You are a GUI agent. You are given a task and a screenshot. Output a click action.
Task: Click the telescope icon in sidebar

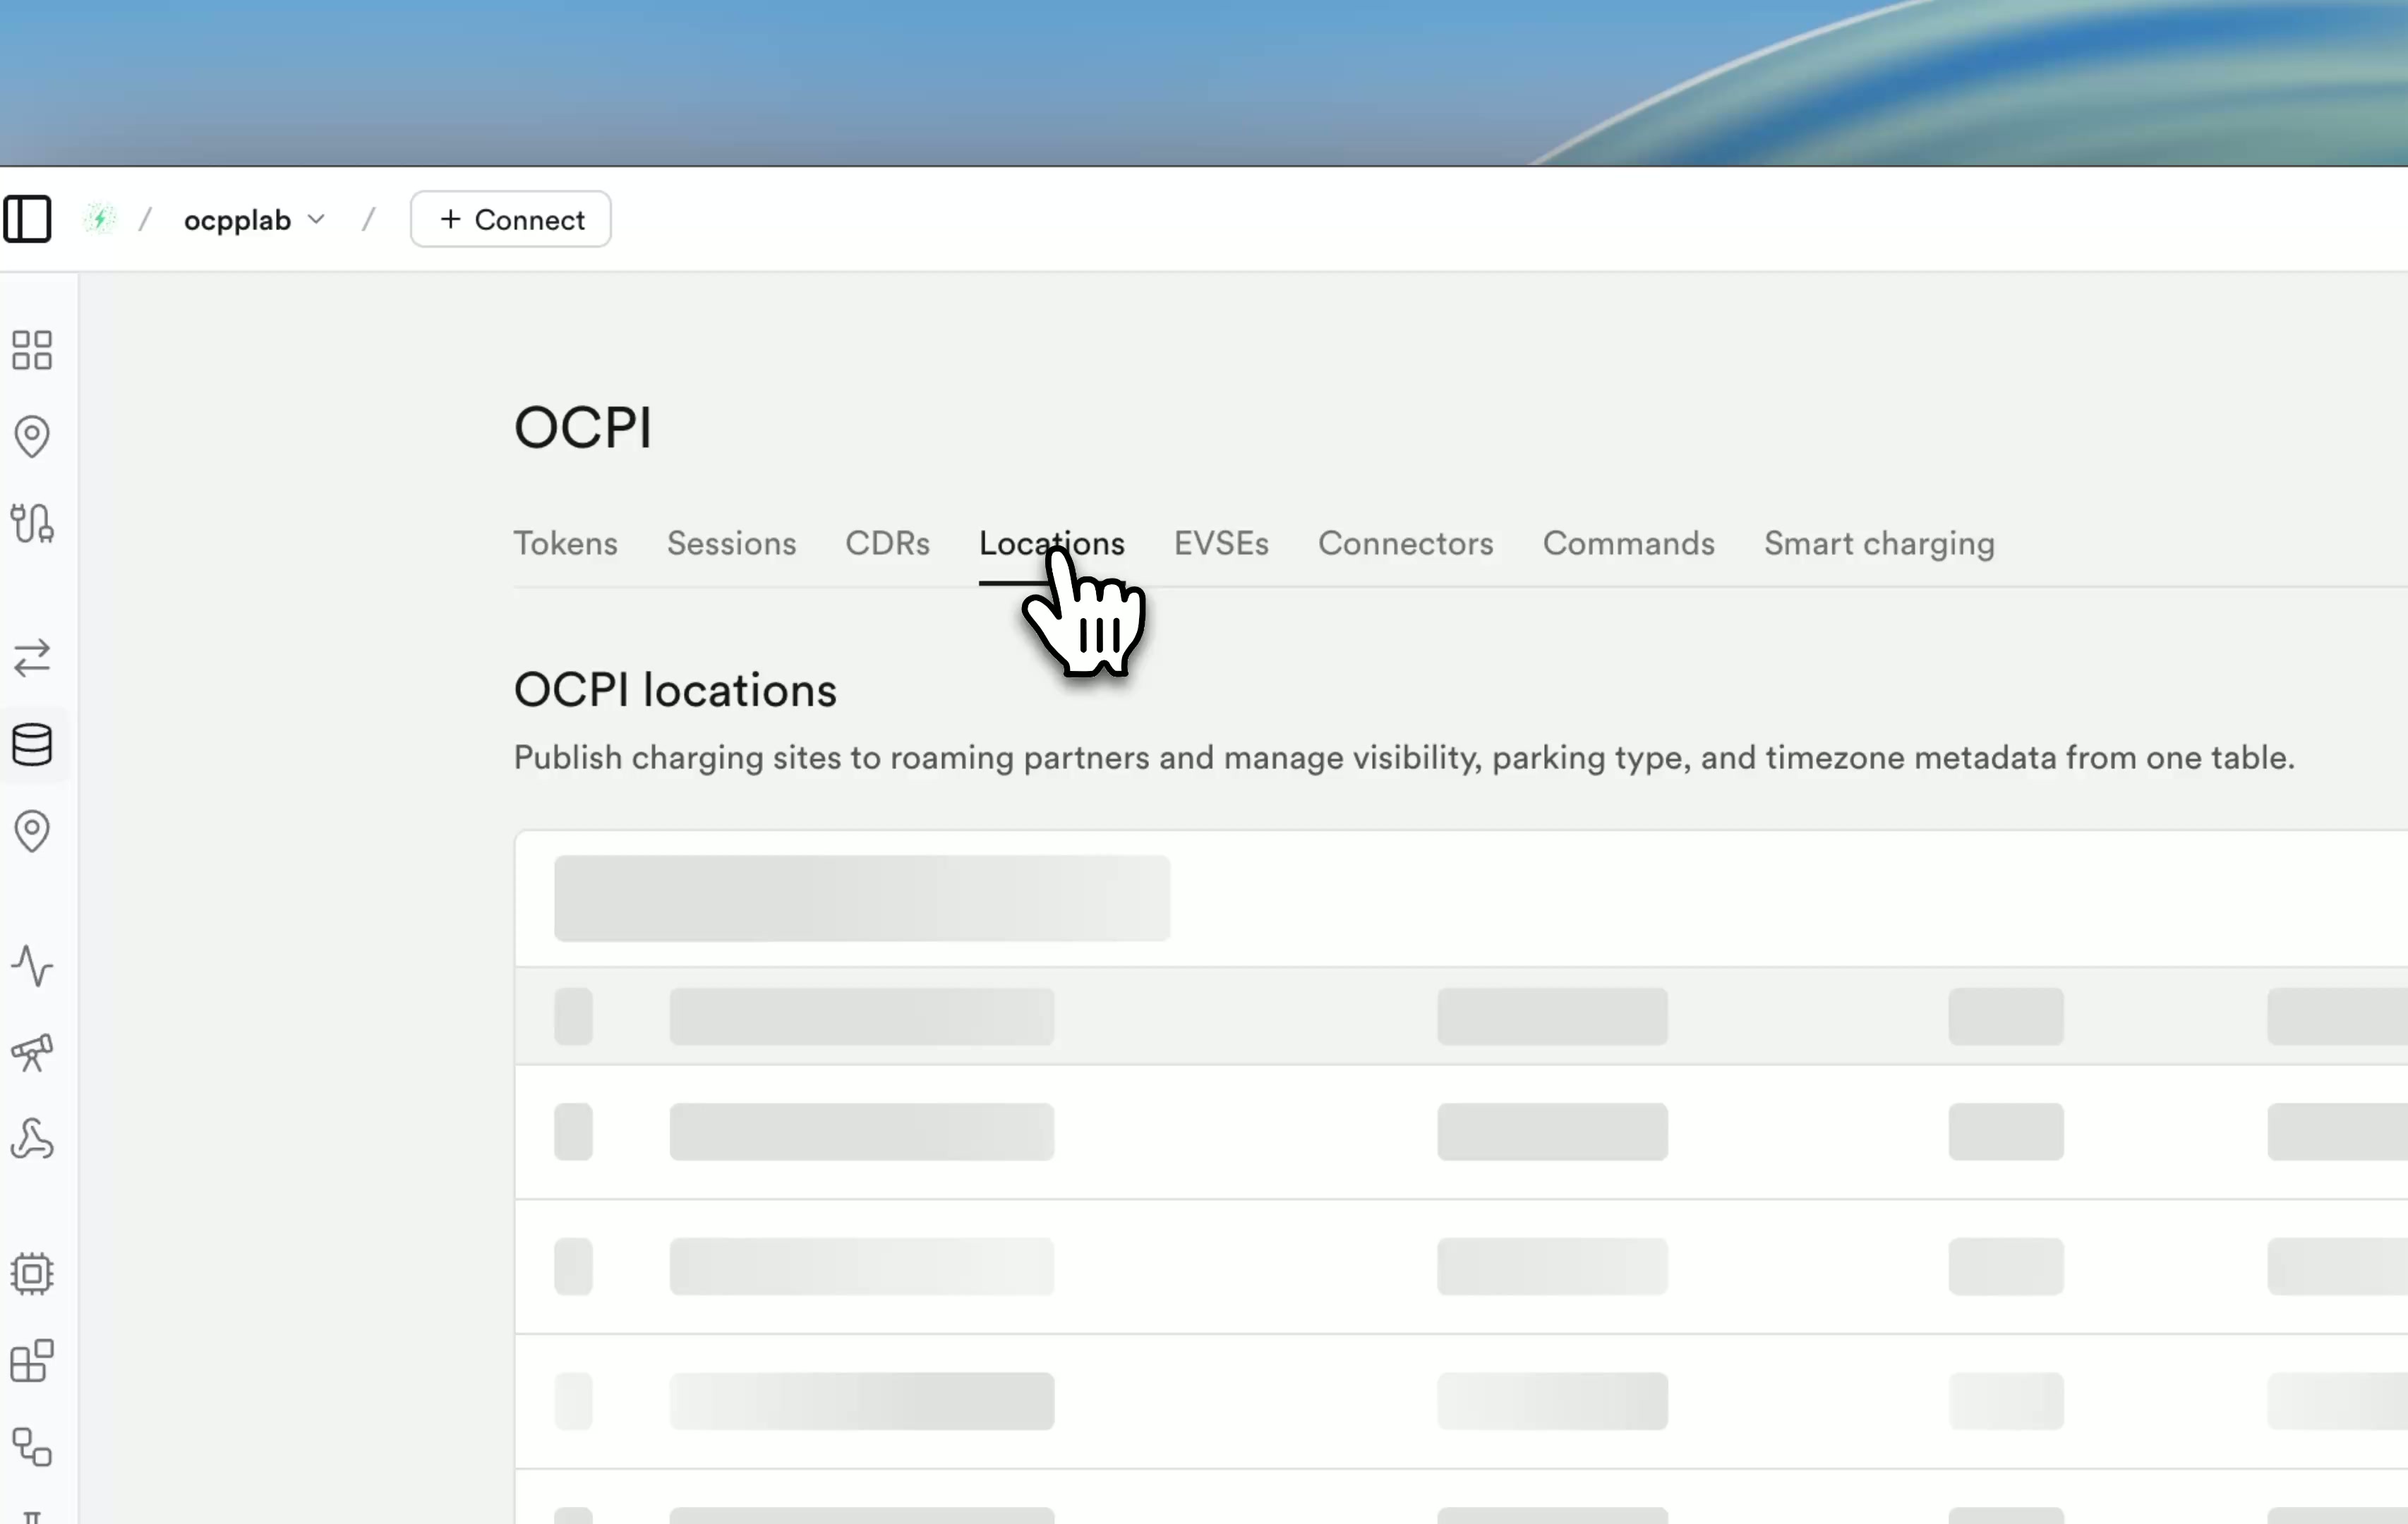point(32,1053)
